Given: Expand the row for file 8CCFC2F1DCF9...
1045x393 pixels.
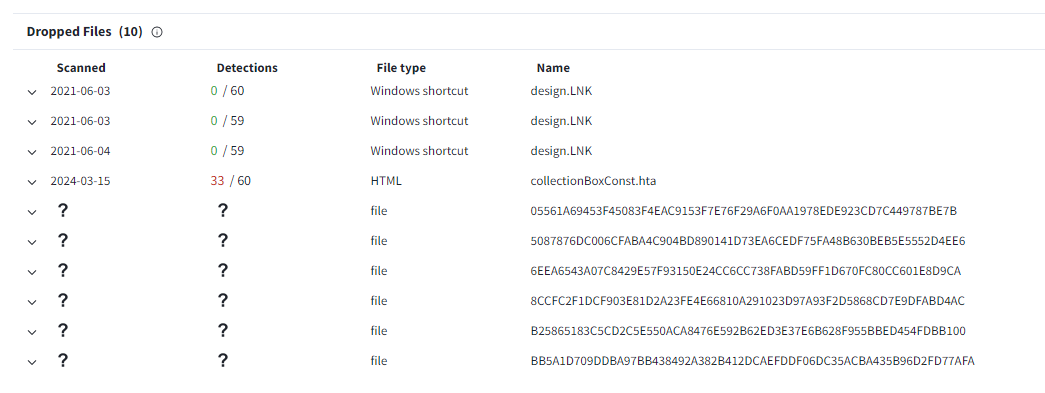Looking at the screenshot, I should (32, 302).
